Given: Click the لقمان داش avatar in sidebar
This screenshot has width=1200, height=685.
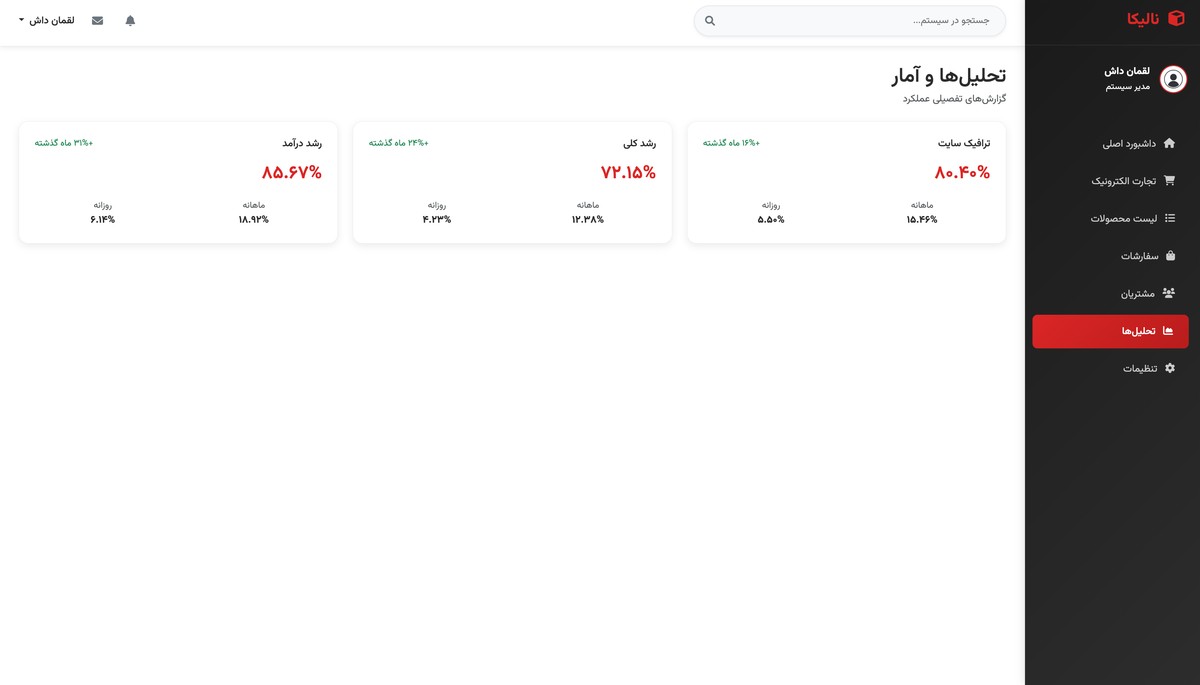Looking at the screenshot, I should pos(1173,77).
